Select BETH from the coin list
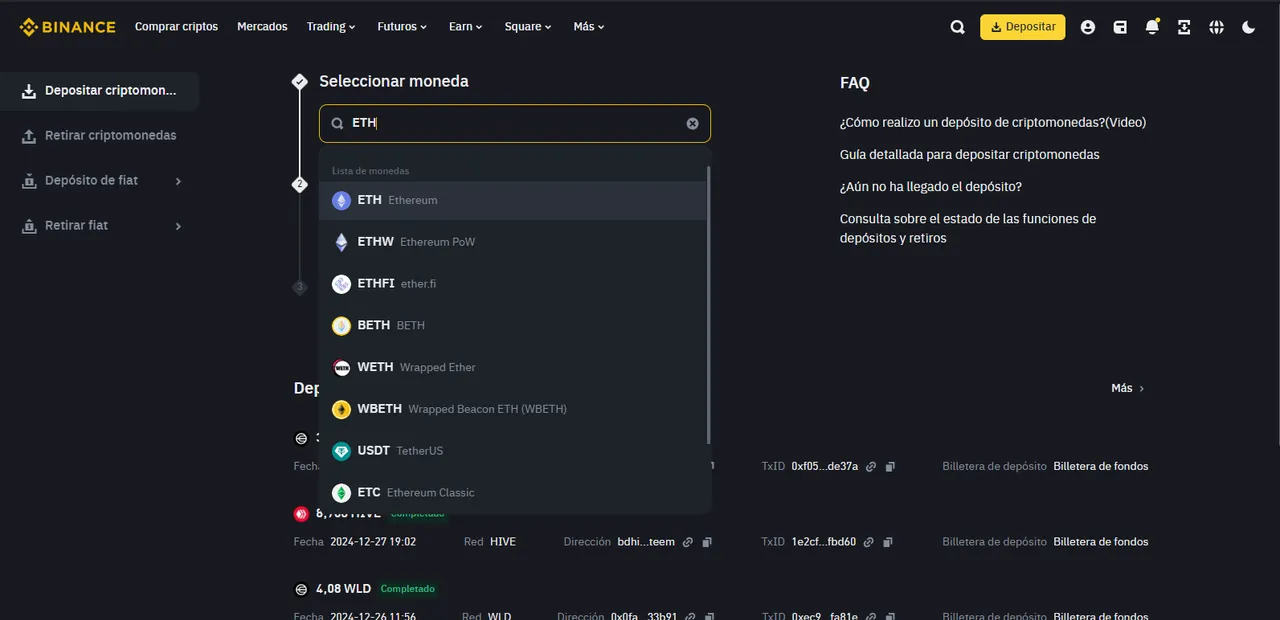The height and width of the screenshot is (620, 1280). coord(513,325)
